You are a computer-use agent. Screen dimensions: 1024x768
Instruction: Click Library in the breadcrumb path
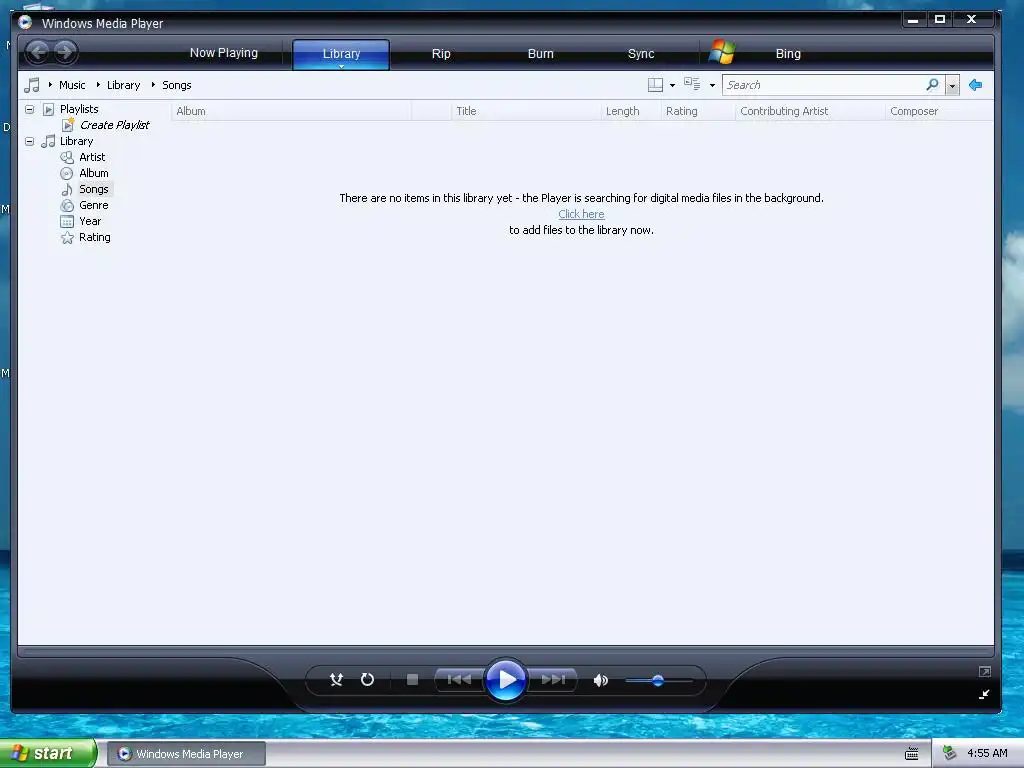click(123, 85)
